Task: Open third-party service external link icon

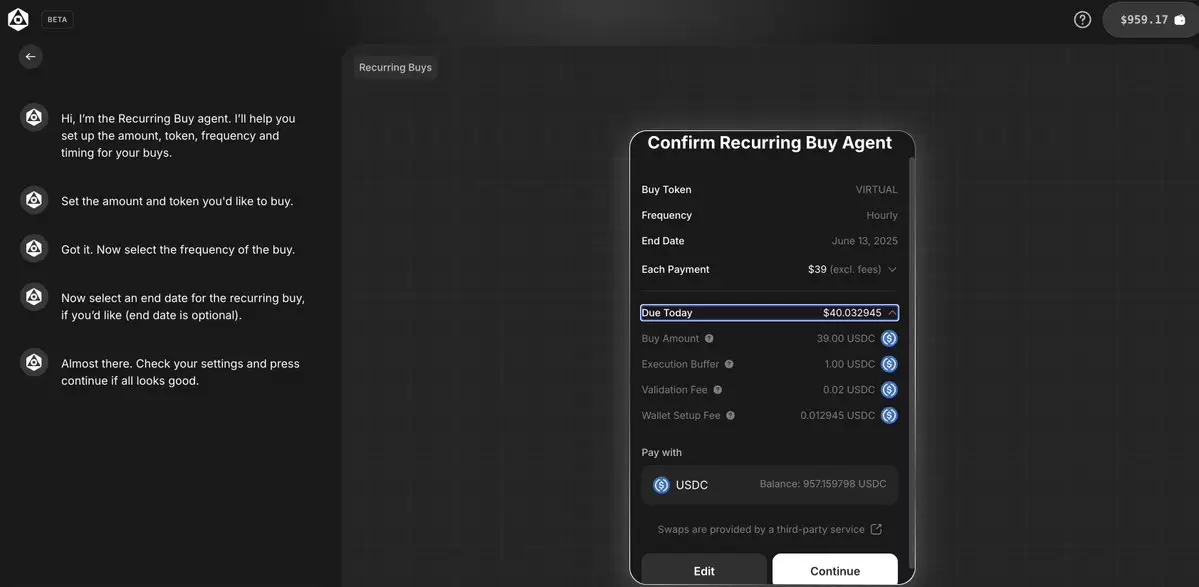Action: 876,529
